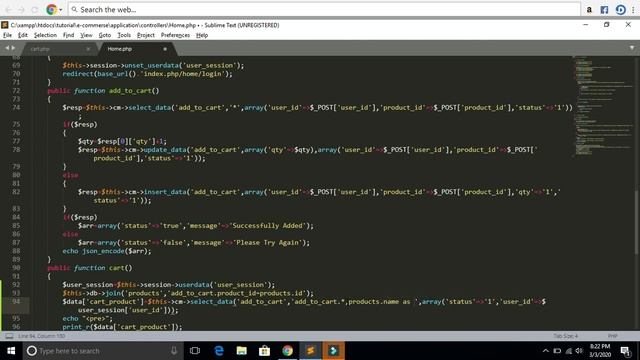This screenshot has height=360, width=640.
Task: Open Microsoft Store from taskbar
Action: coord(264,351)
